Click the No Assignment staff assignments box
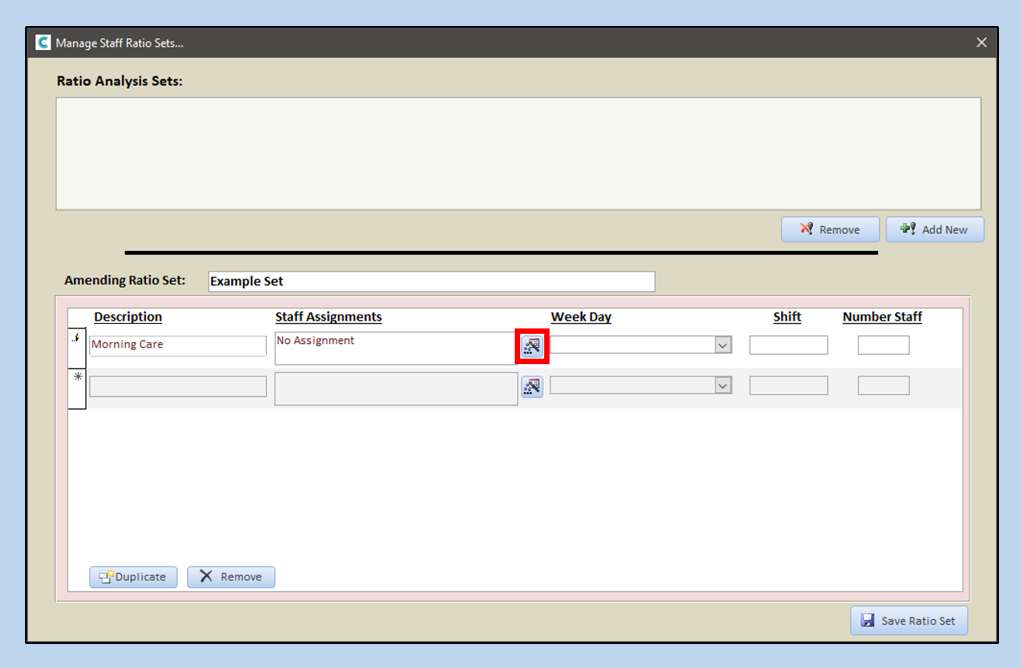 click(x=396, y=348)
